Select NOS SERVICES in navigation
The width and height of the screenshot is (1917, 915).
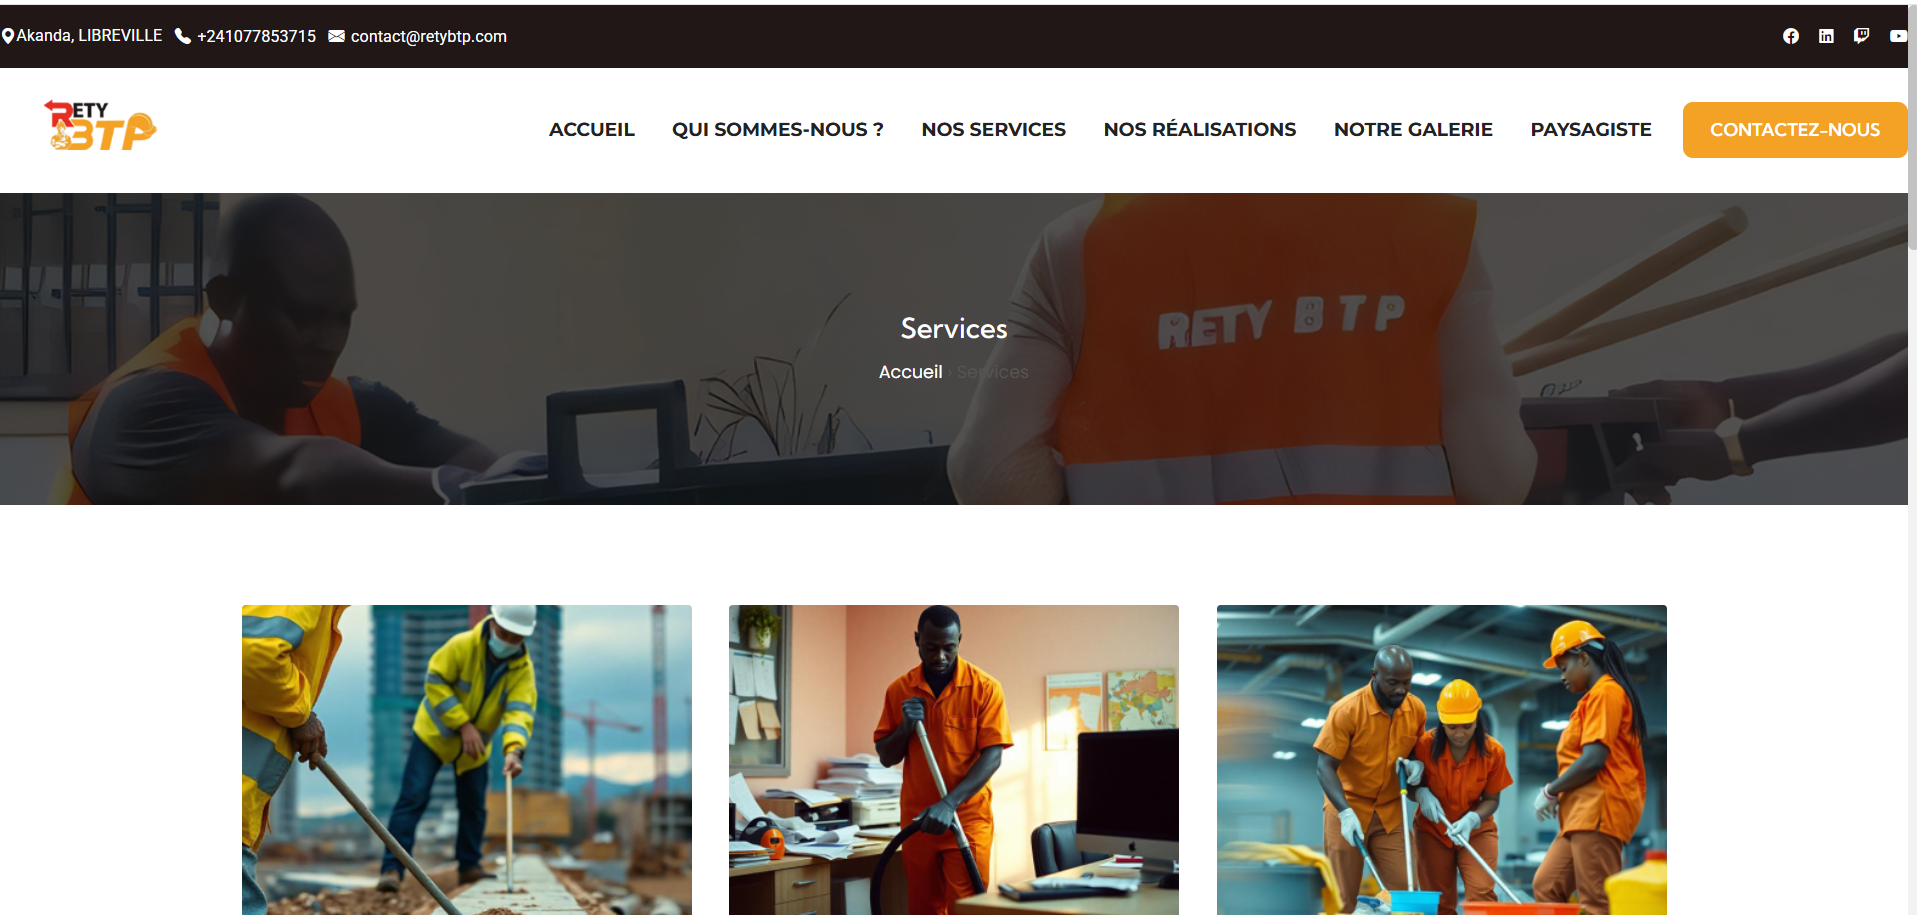tap(994, 130)
